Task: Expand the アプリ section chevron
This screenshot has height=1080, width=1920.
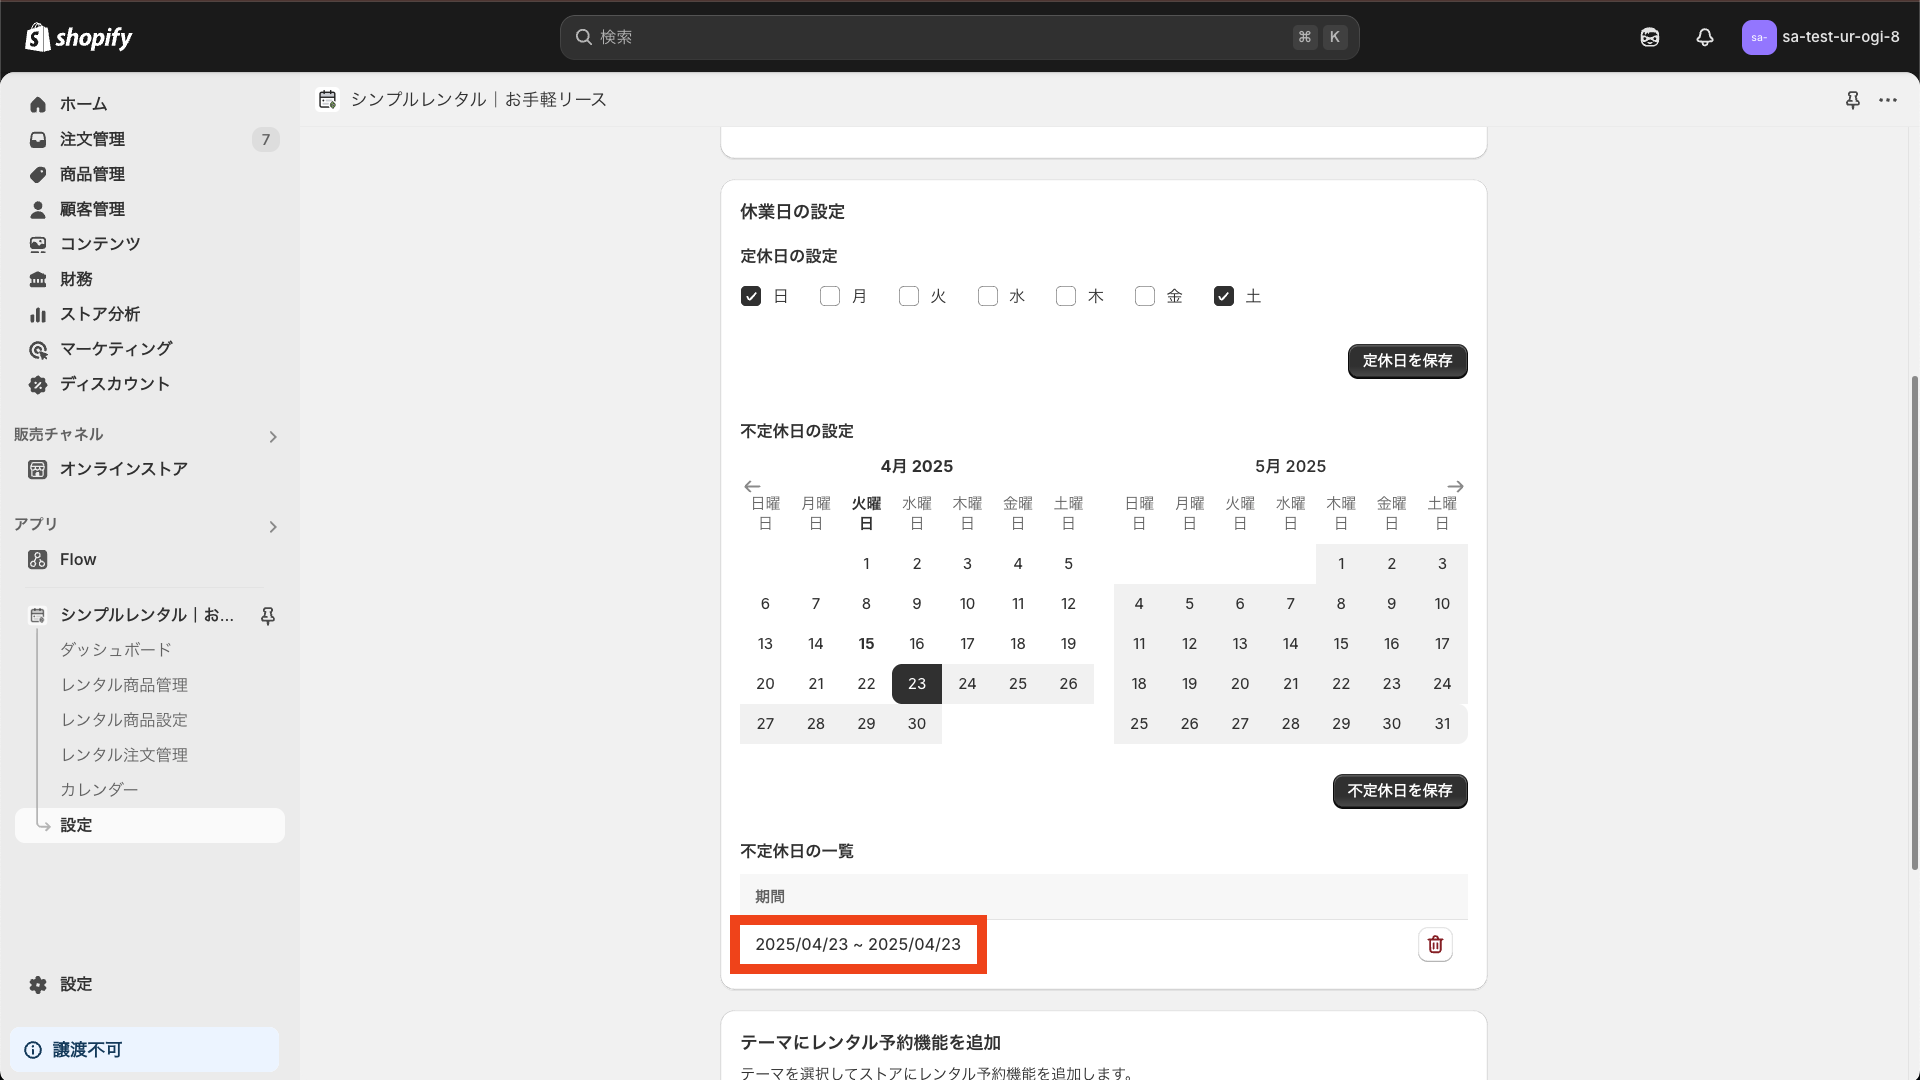Action: (273, 527)
